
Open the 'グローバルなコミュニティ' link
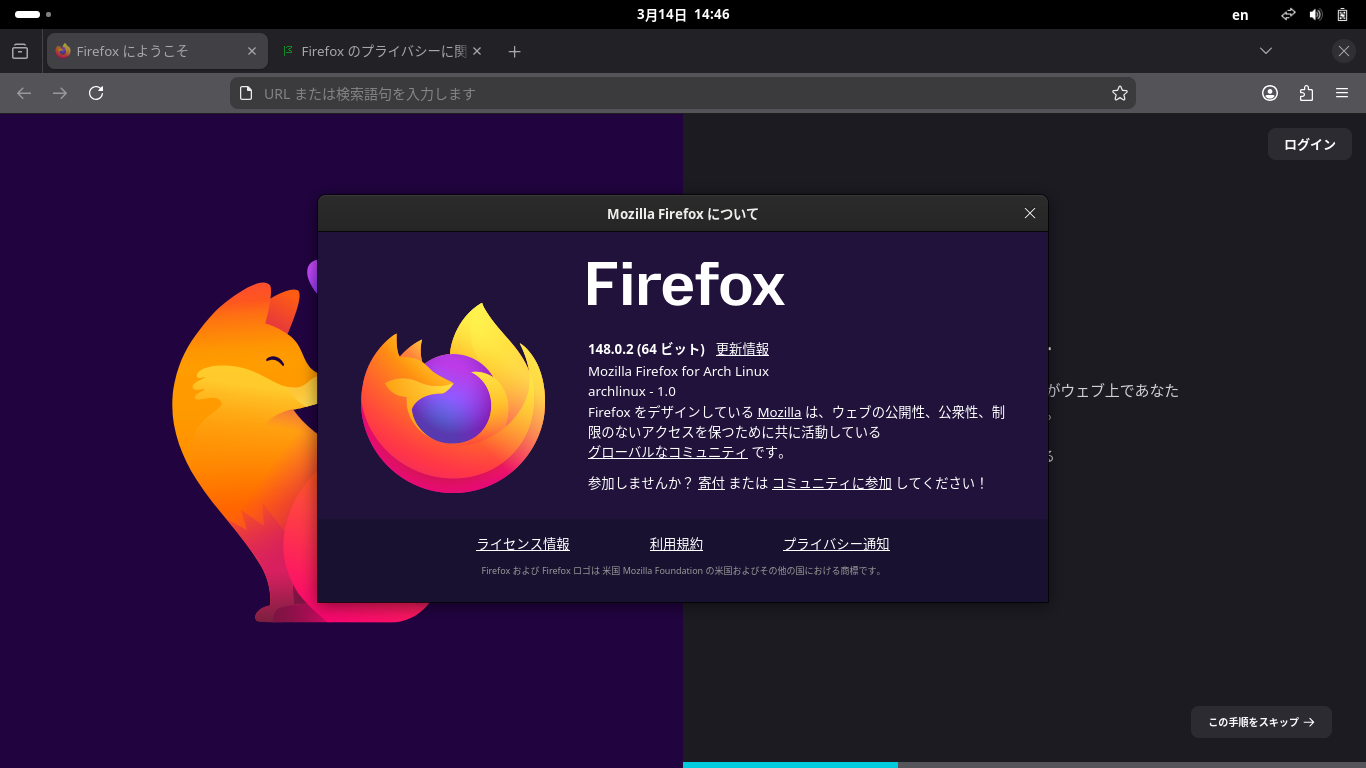click(x=667, y=452)
